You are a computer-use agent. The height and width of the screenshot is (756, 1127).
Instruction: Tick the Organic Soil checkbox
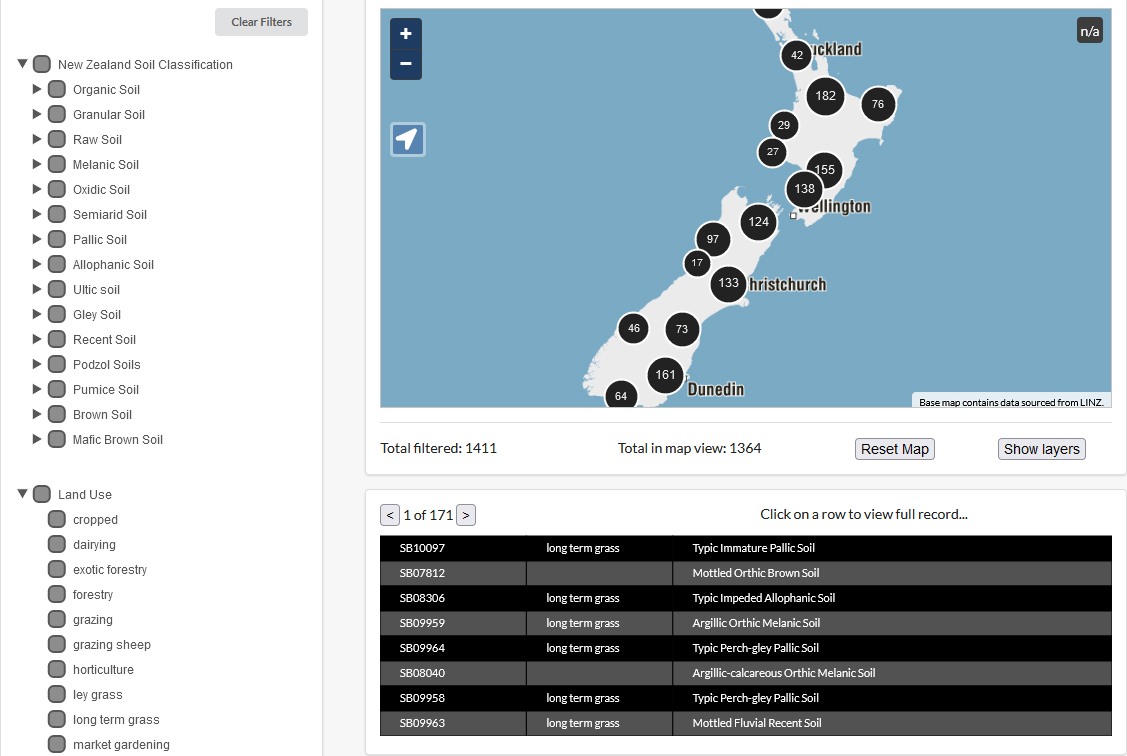57,89
